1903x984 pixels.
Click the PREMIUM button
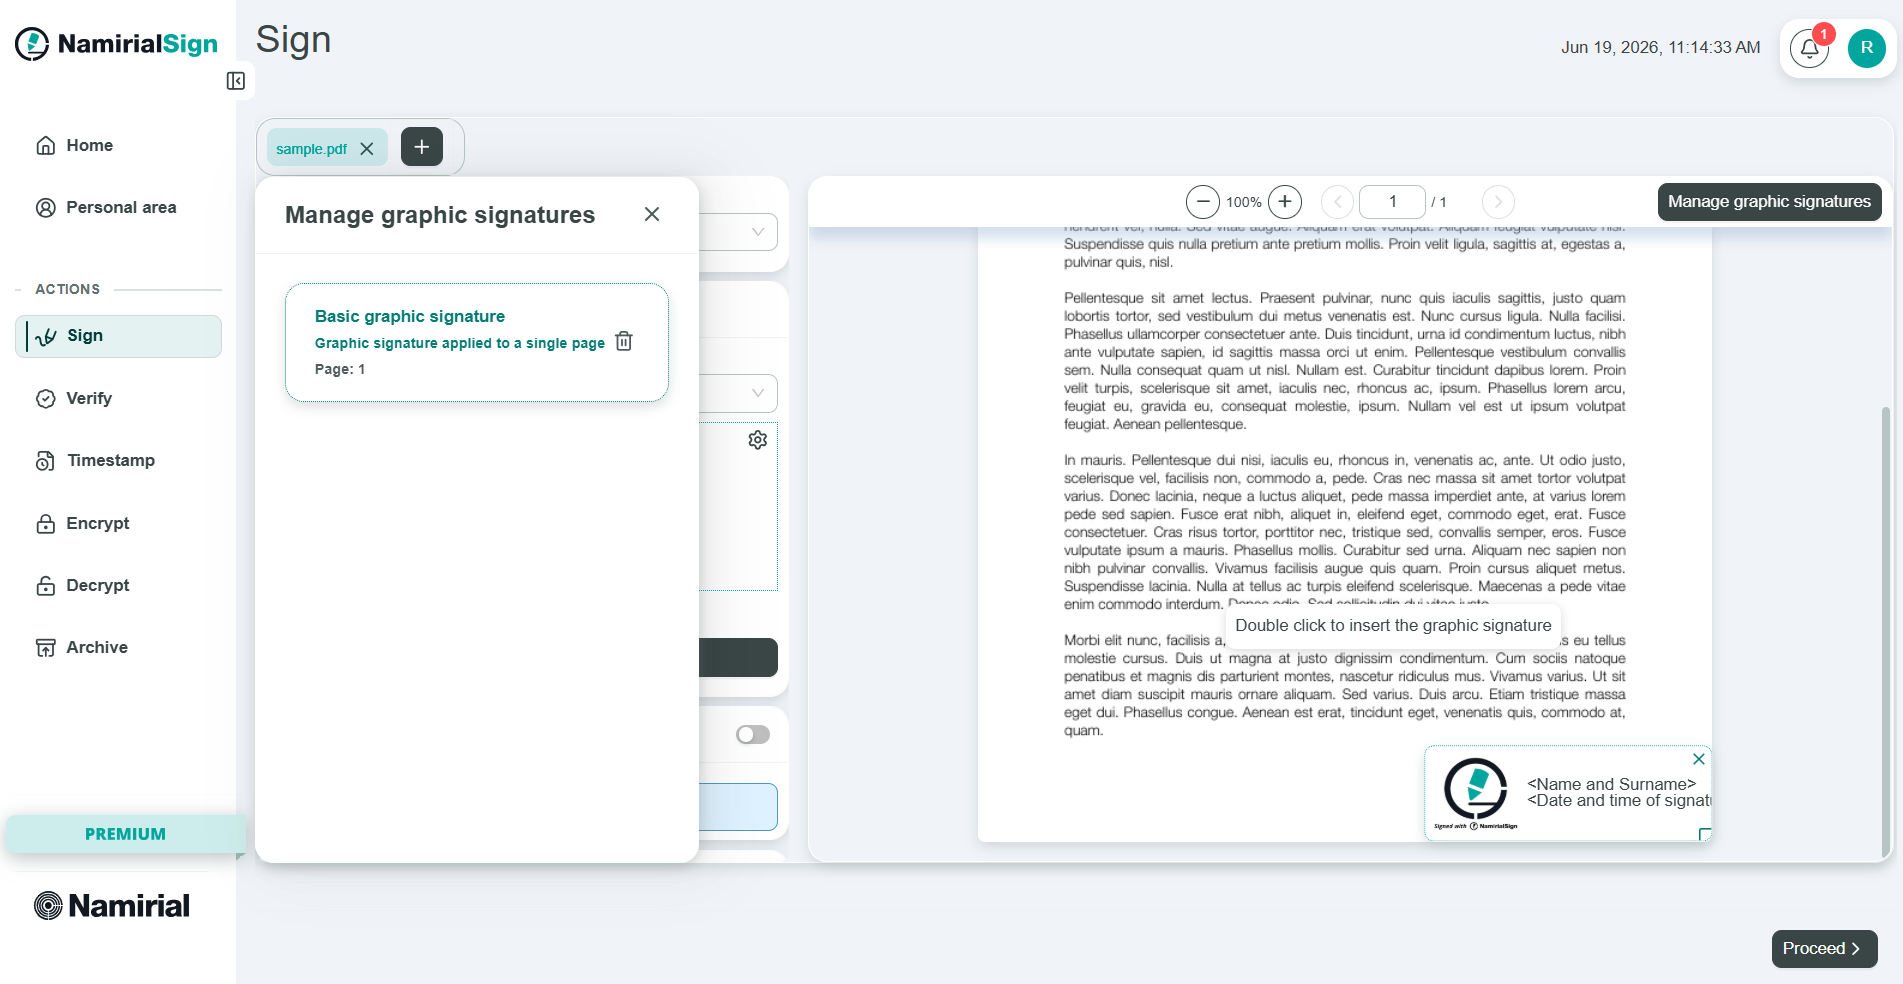[125, 834]
